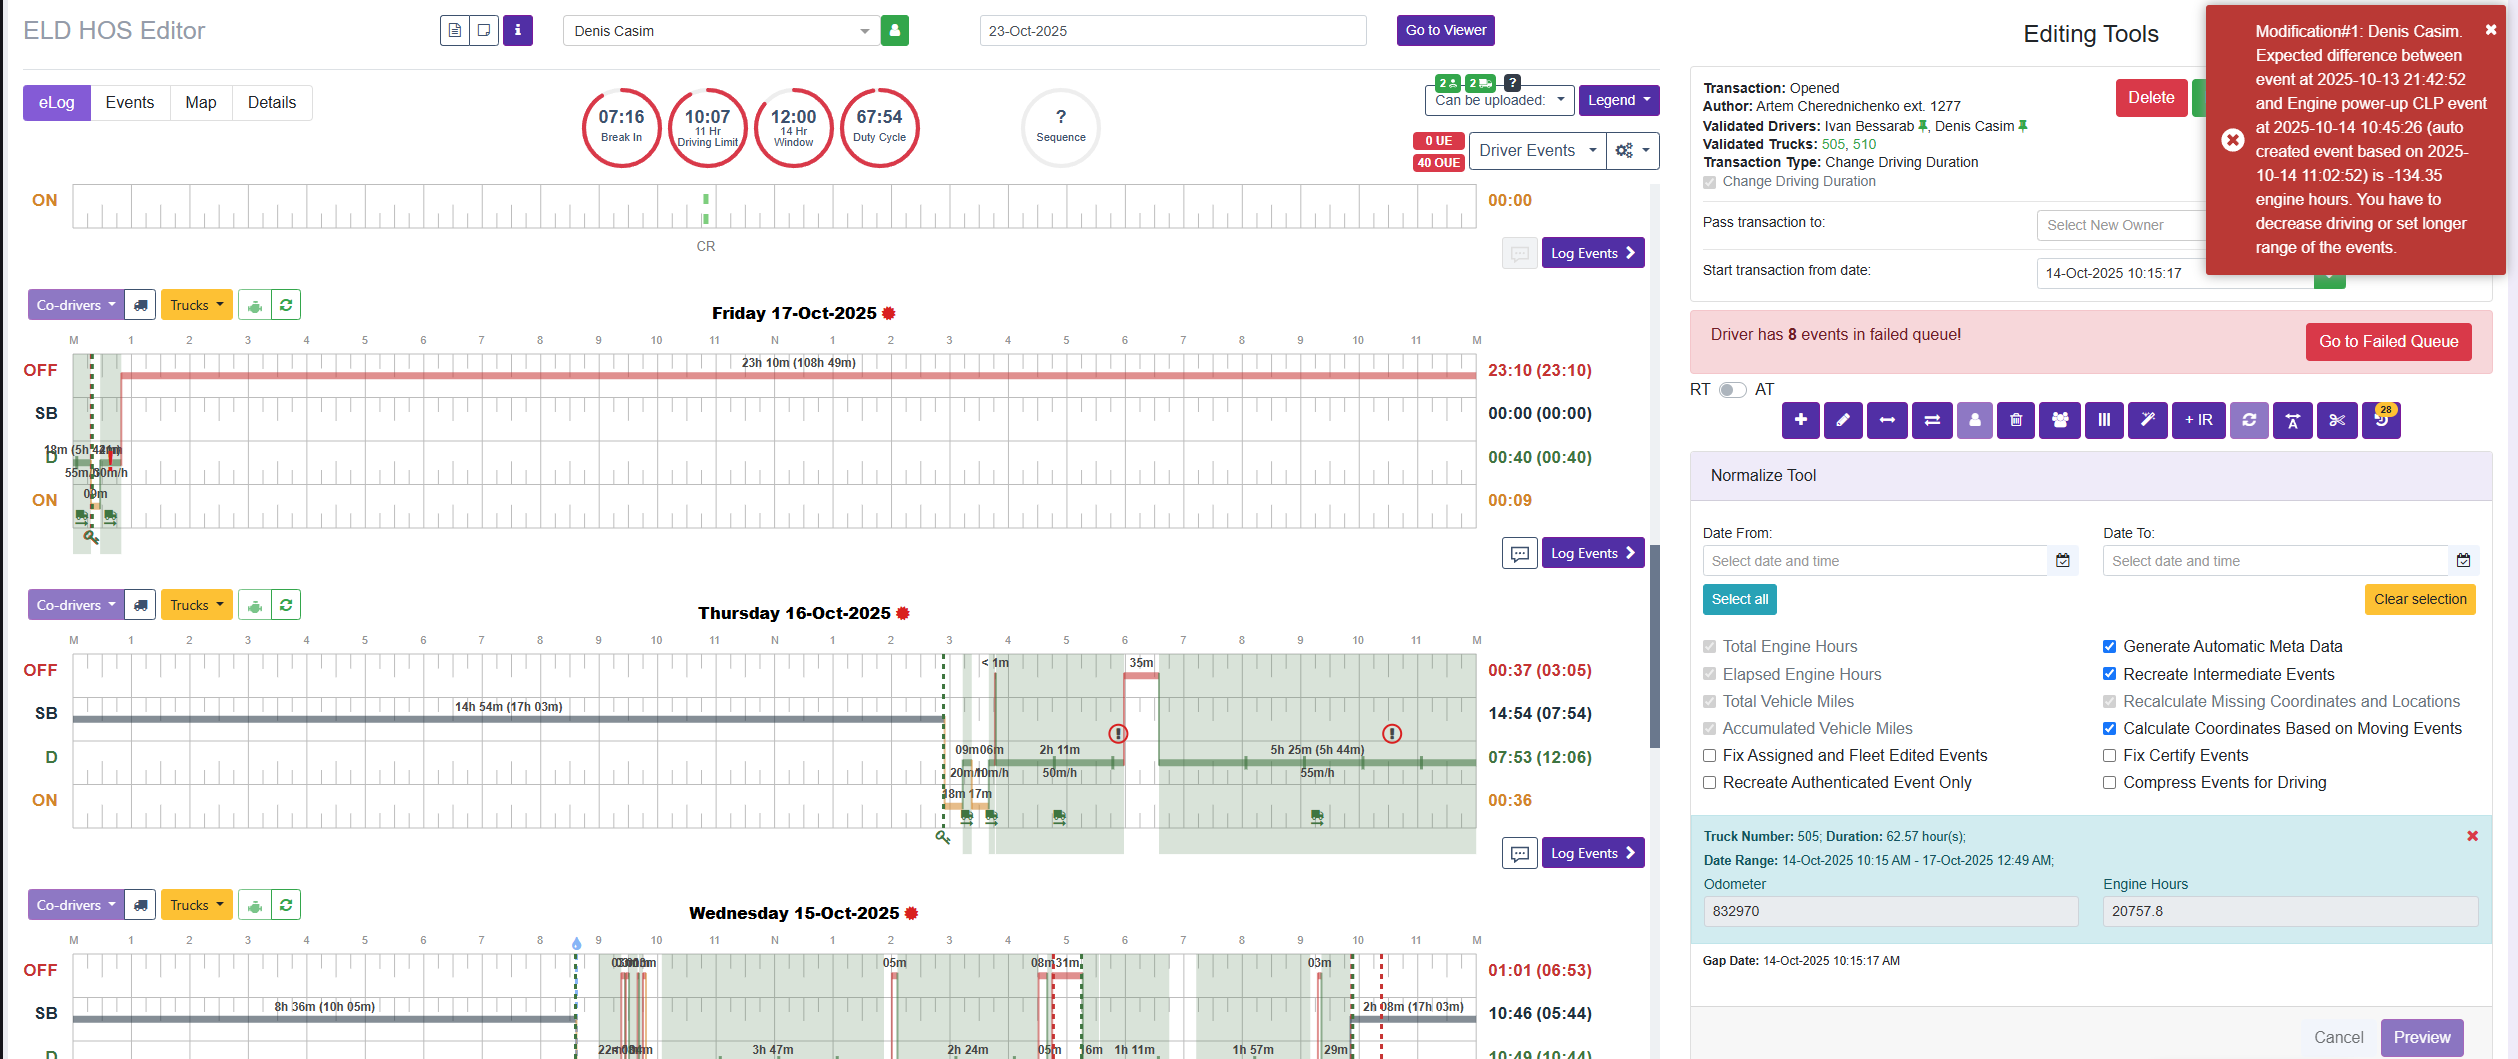Viewport: 2518px width, 1059px height.
Task: Click the Date From date-time field
Action: click(x=1875, y=561)
